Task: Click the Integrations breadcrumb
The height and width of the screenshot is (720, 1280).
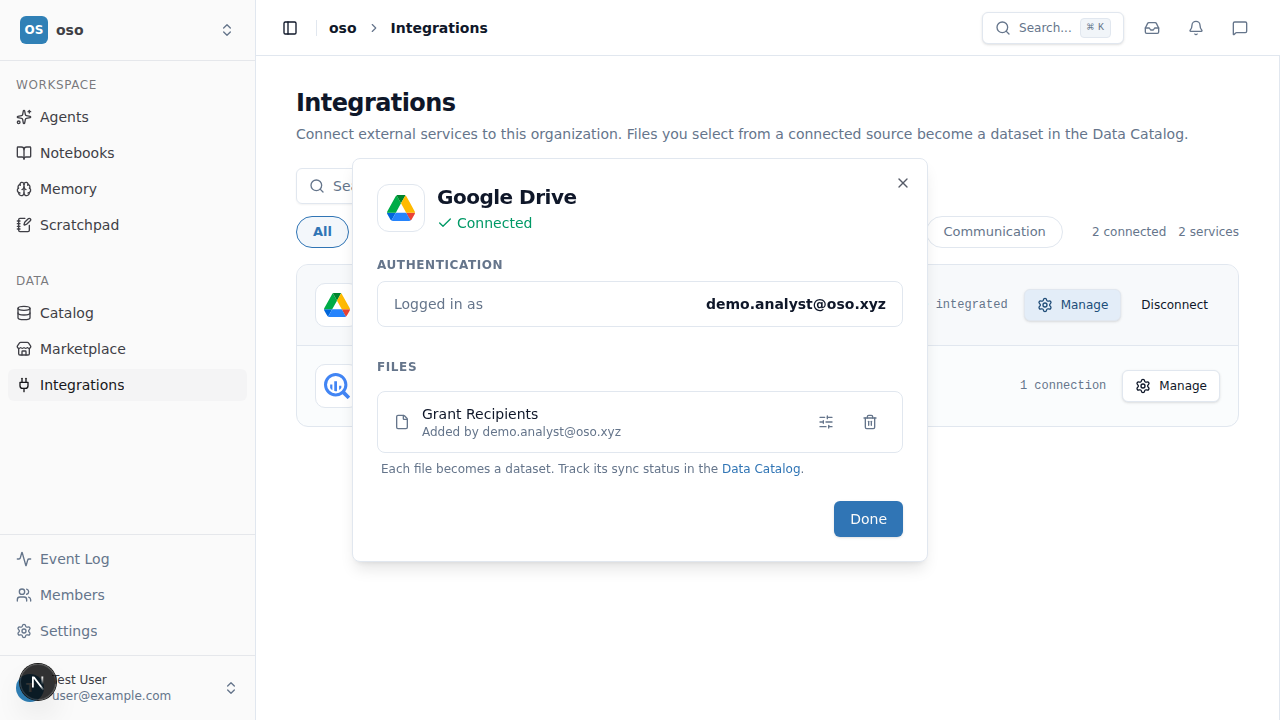Action: (x=439, y=28)
